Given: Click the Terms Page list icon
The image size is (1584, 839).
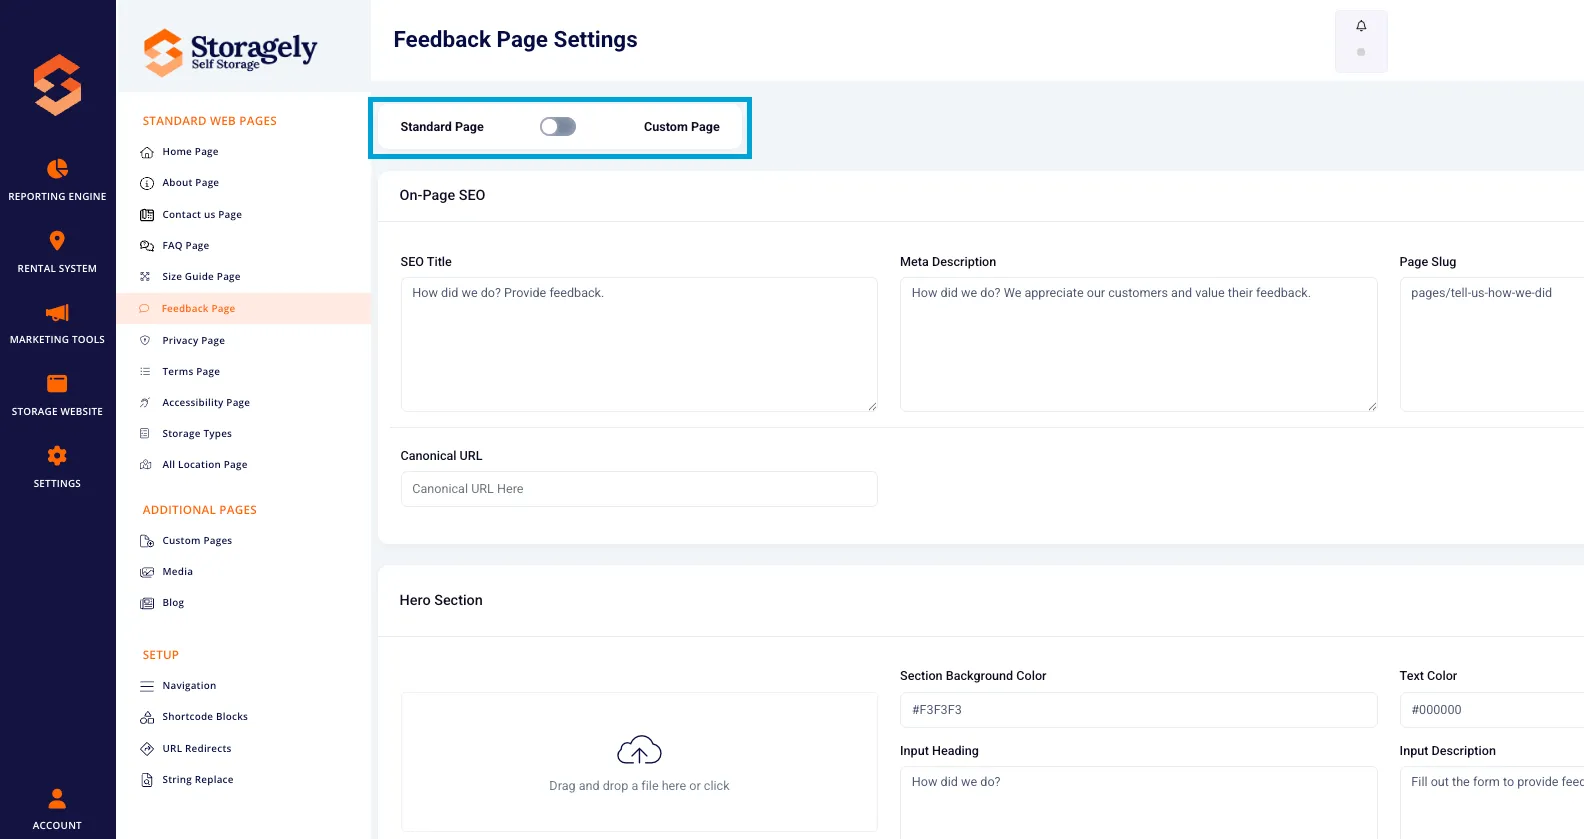Looking at the screenshot, I should click(x=145, y=372).
